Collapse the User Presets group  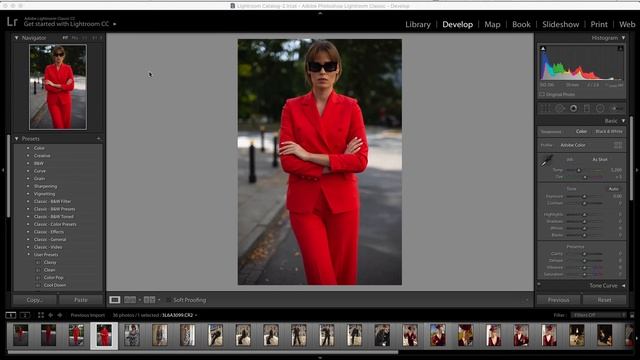(x=28, y=255)
